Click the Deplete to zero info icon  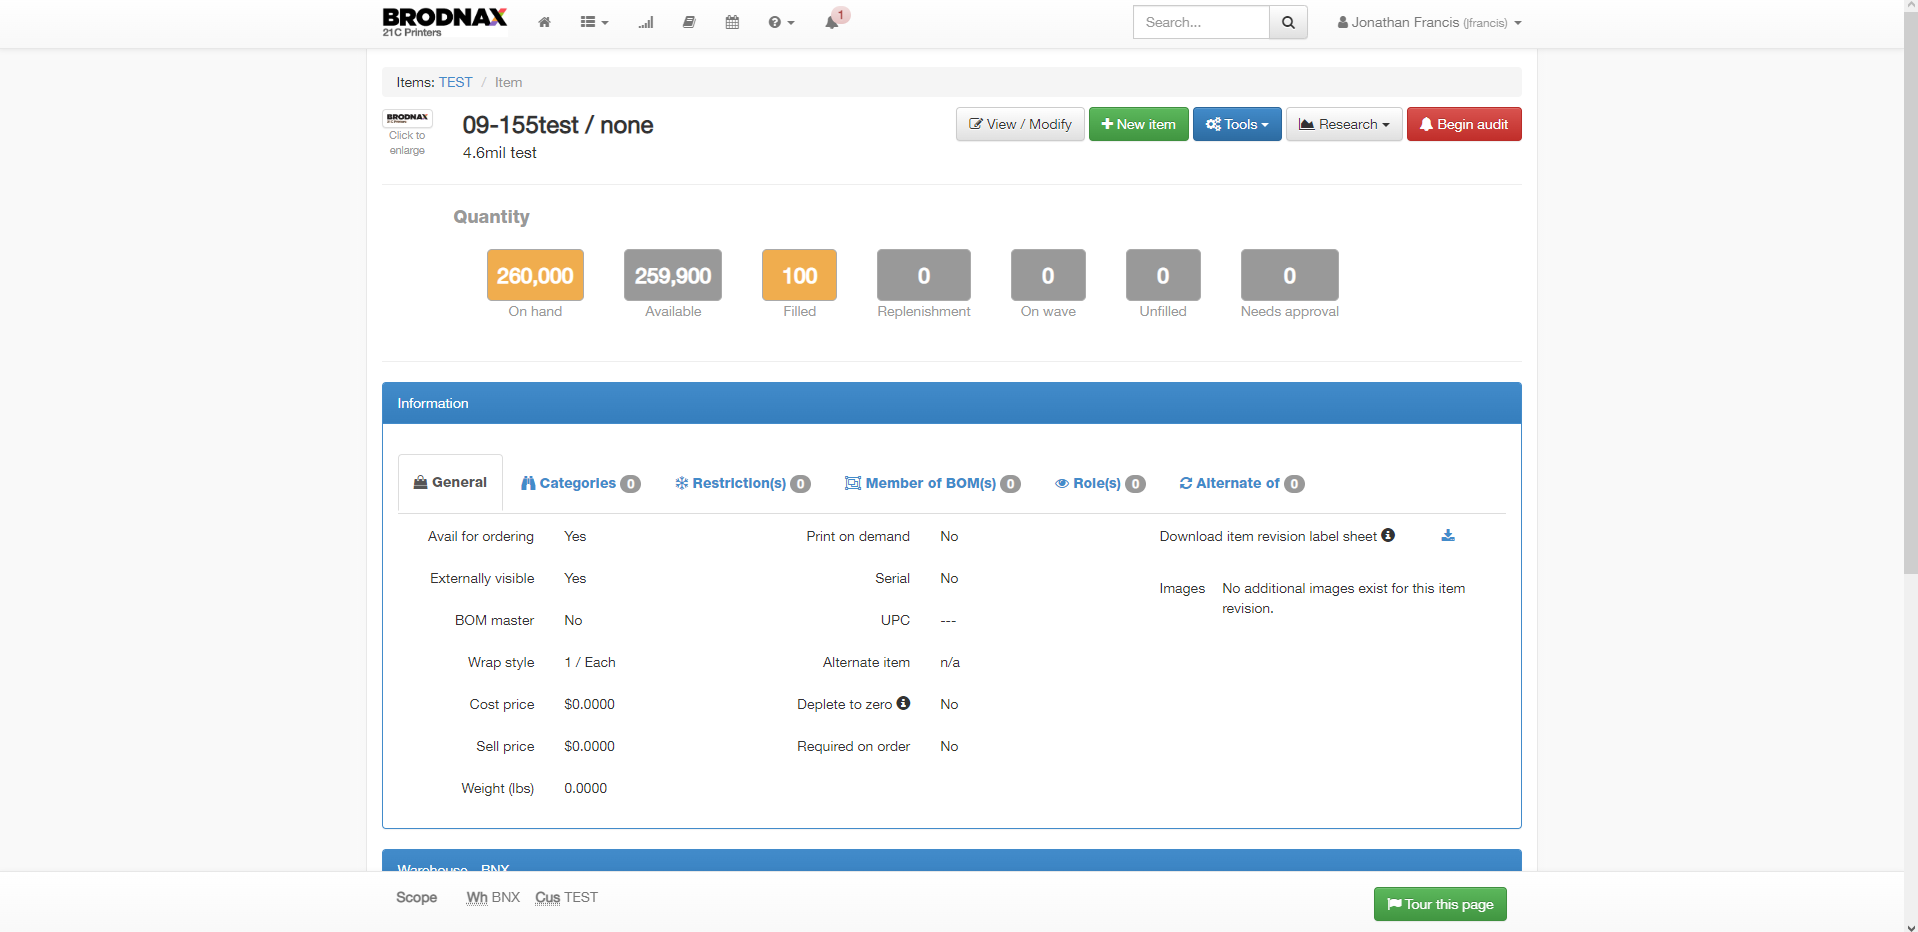pyautogui.click(x=903, y=704)
